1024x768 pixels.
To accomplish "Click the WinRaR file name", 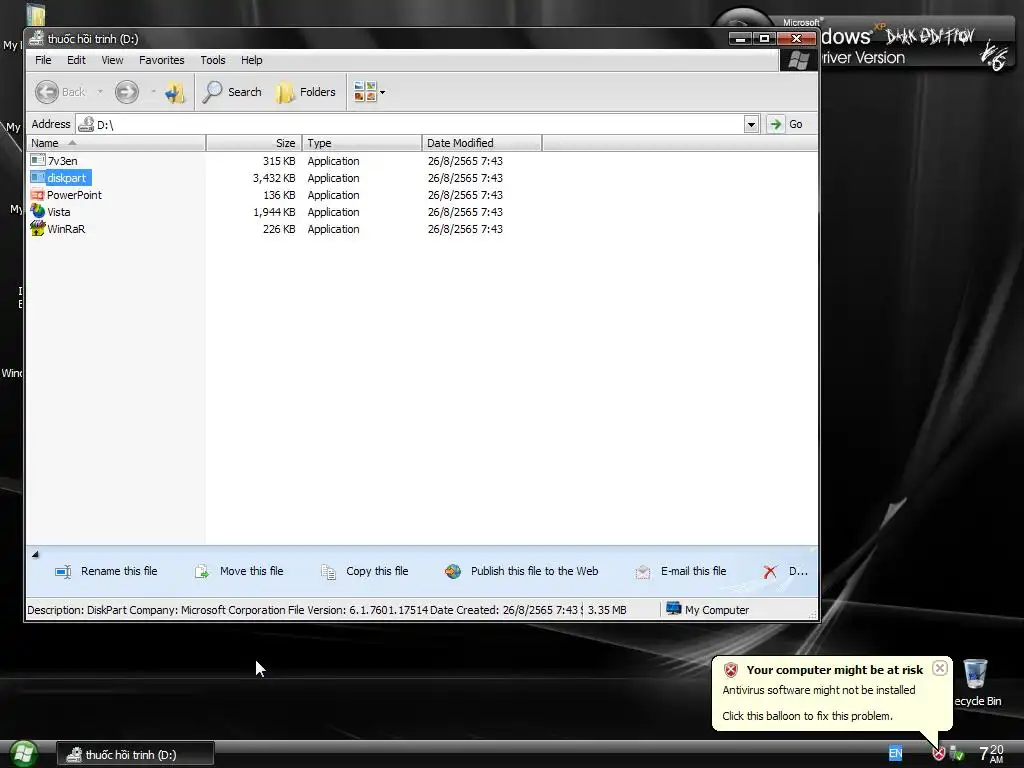I will [x=66, y=229].
